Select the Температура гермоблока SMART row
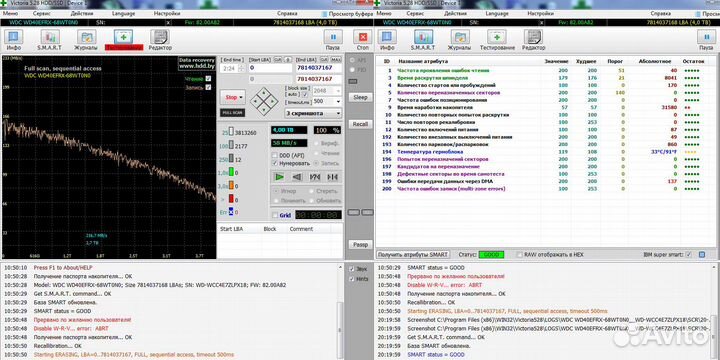The width and height of the screenshot is (720, 360). tap(544, 152)
